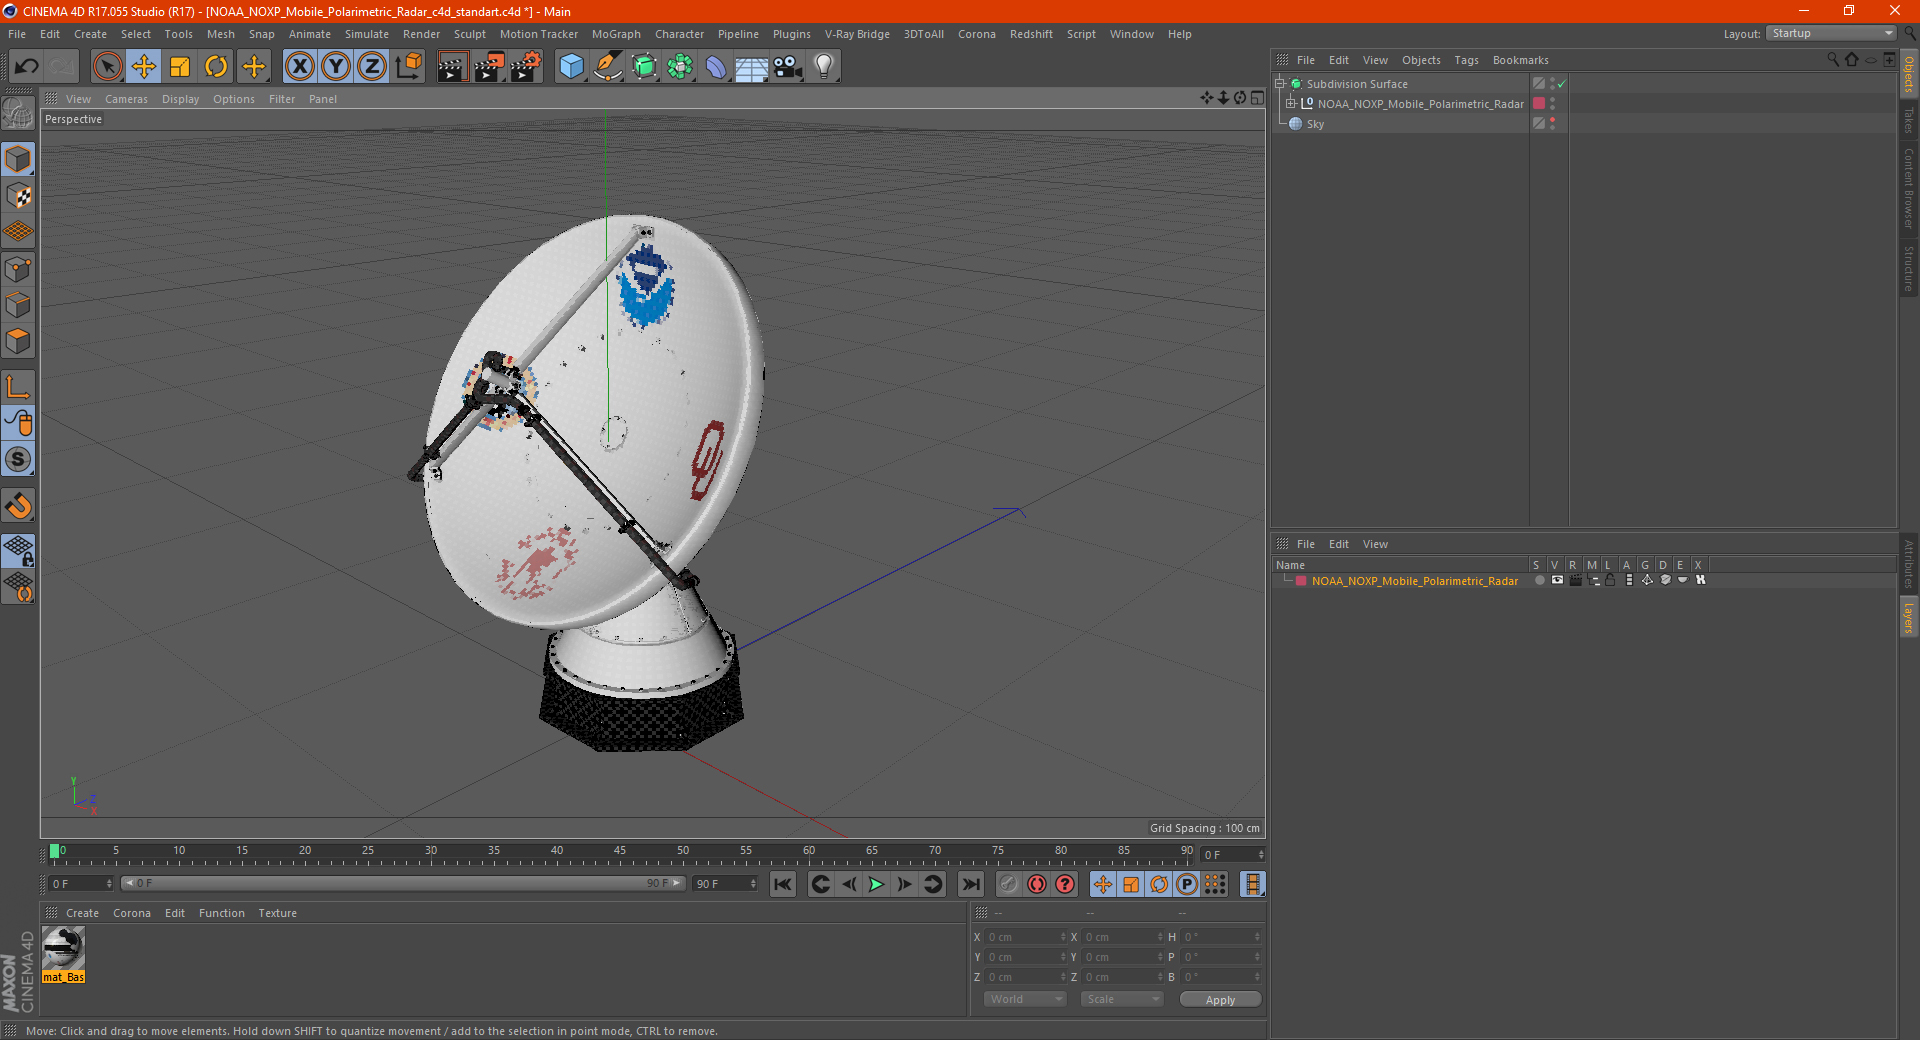Click the timeline range slider bar
1920x1040 pixels.
tap(402, 883)
